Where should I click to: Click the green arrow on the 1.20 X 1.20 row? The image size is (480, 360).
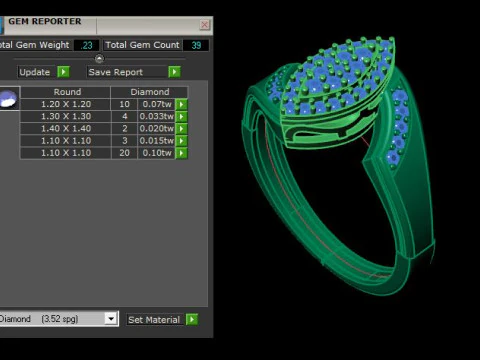(181, 104)
